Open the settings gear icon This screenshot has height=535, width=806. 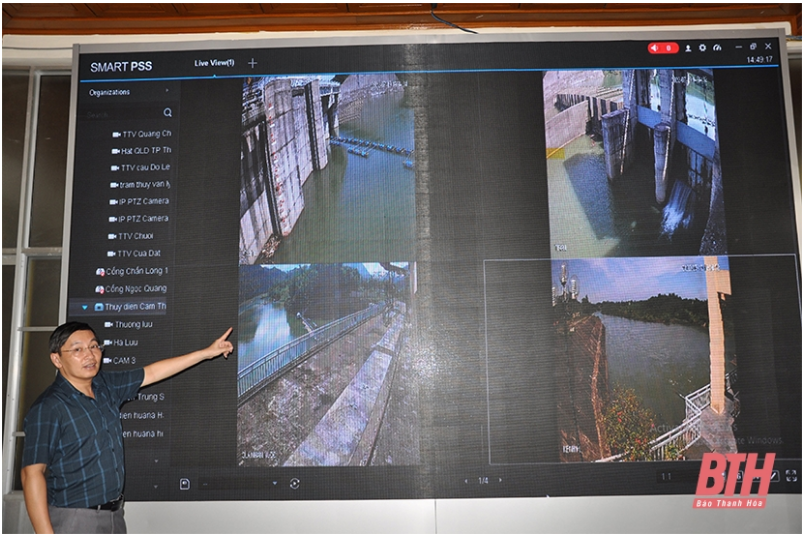point(703,48)
